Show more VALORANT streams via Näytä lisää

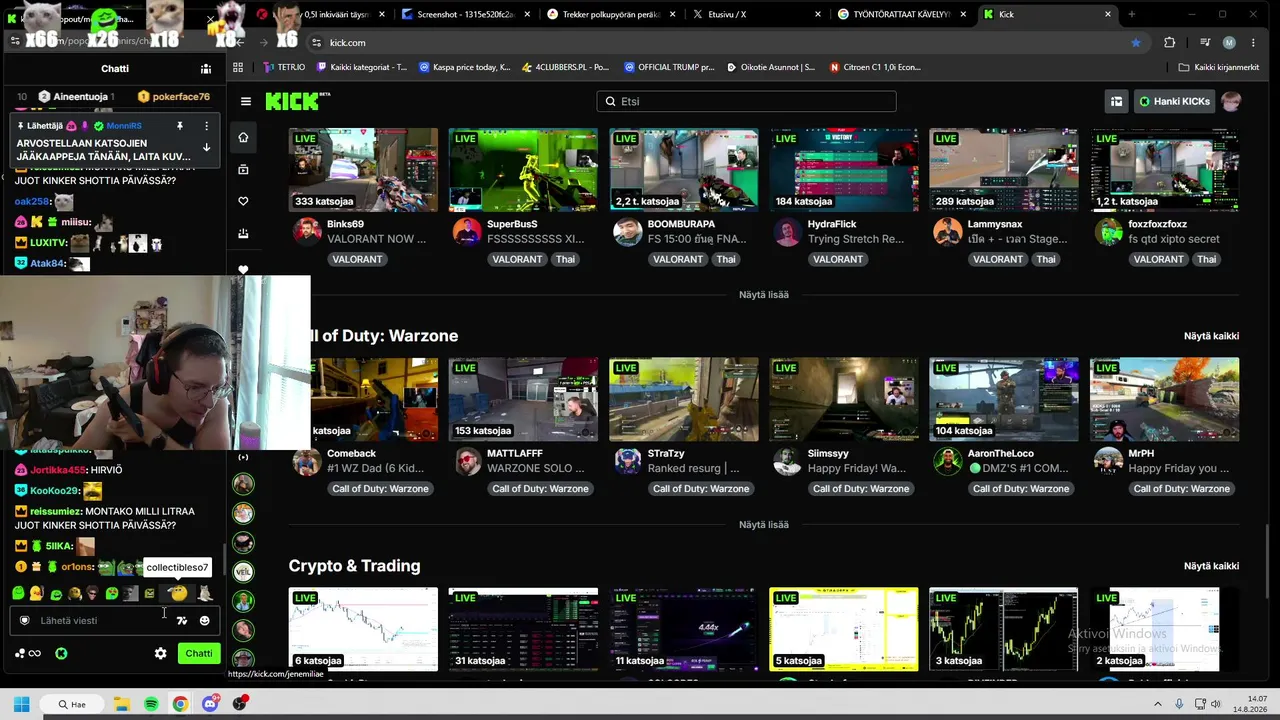tap(764, 295)
